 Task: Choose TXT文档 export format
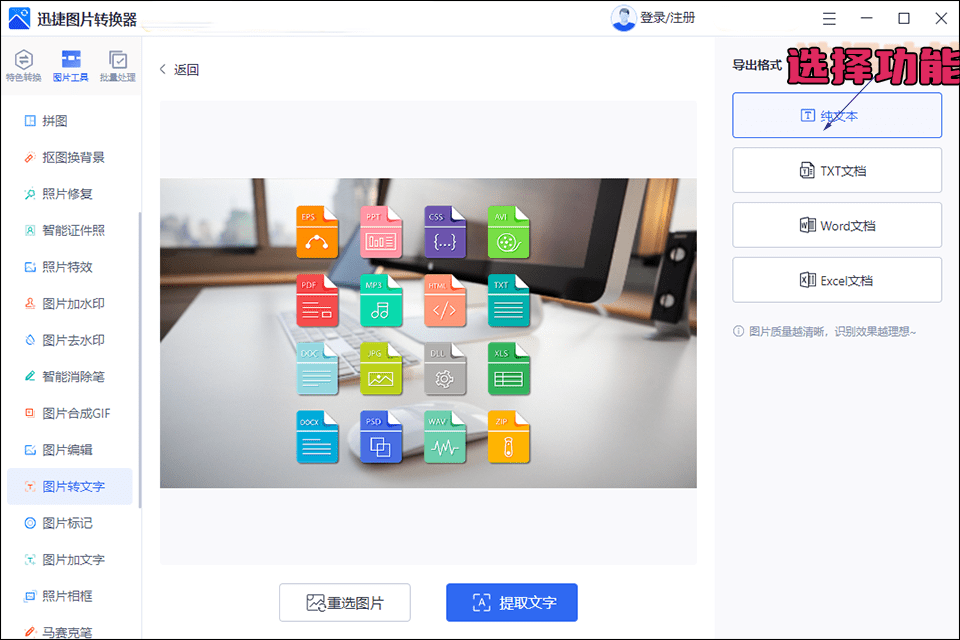837,170
